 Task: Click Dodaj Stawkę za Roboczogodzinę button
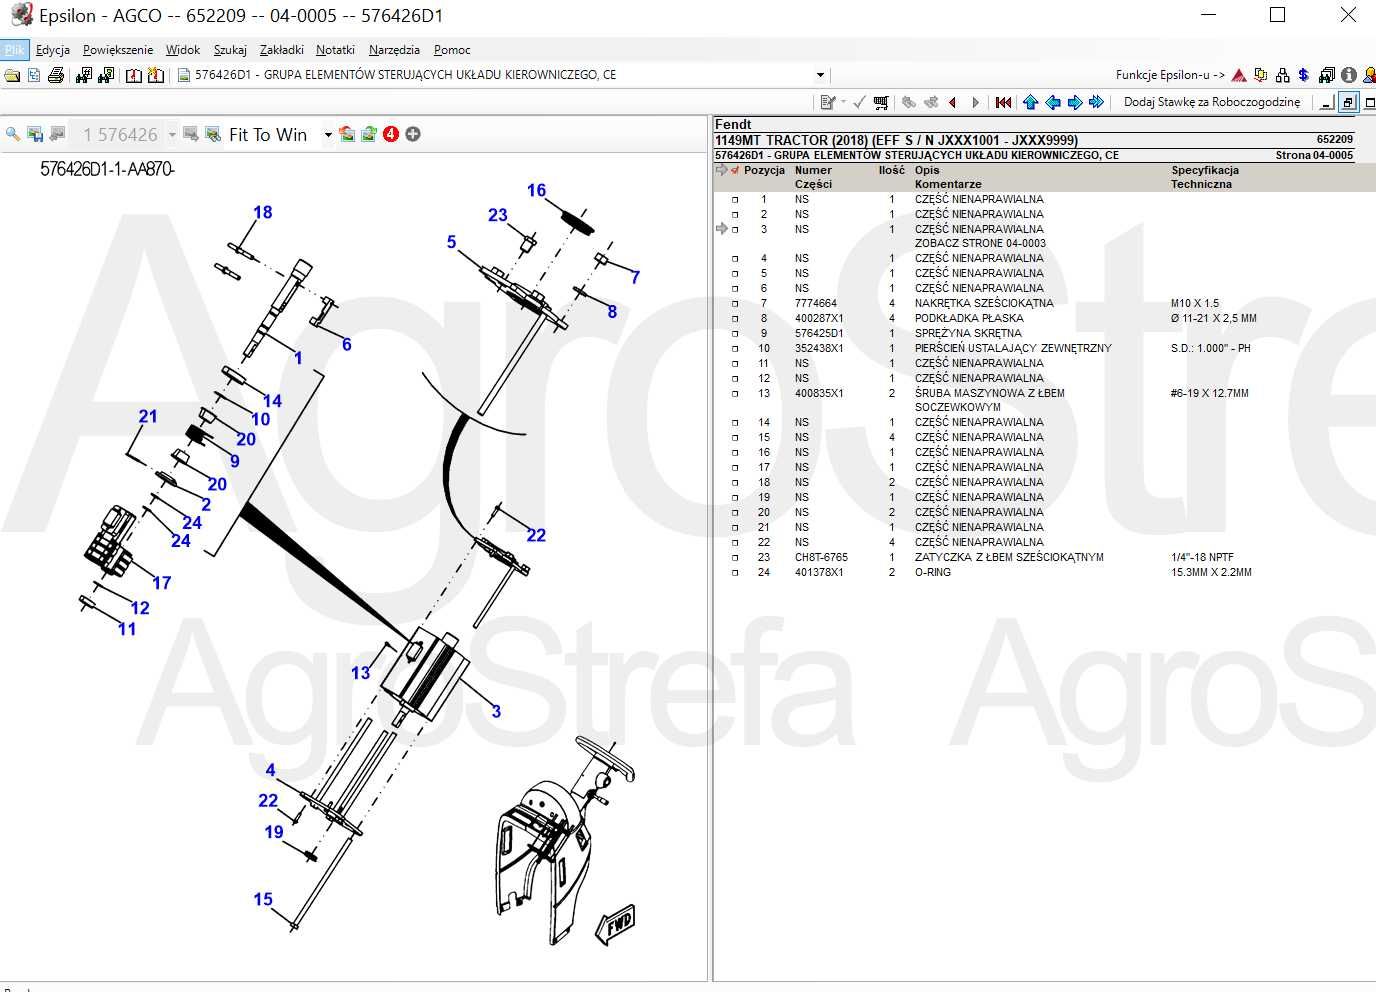[x=1212, y=102]
